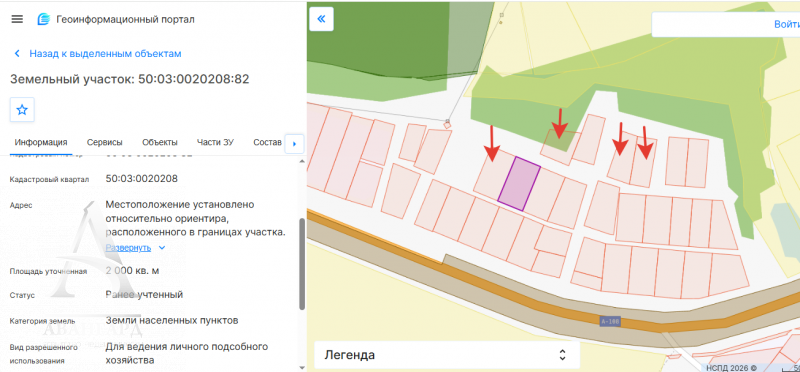Click cadastral quarter value 50:03:0020208
800x372 pixels.
pyautogui.click(x=142, y=179)
